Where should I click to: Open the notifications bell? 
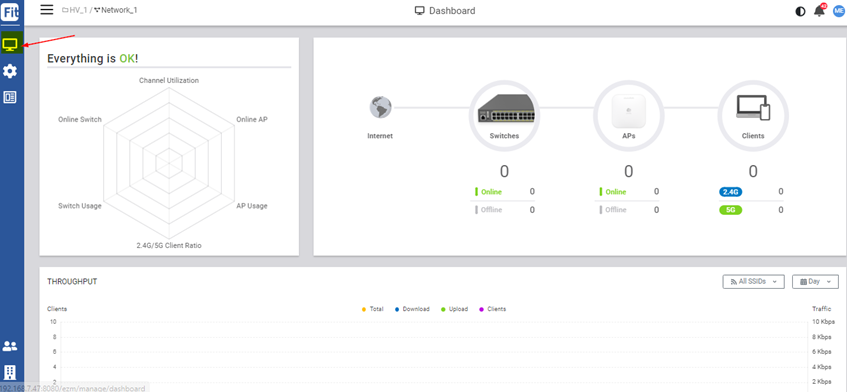click(x=819, y=11)
